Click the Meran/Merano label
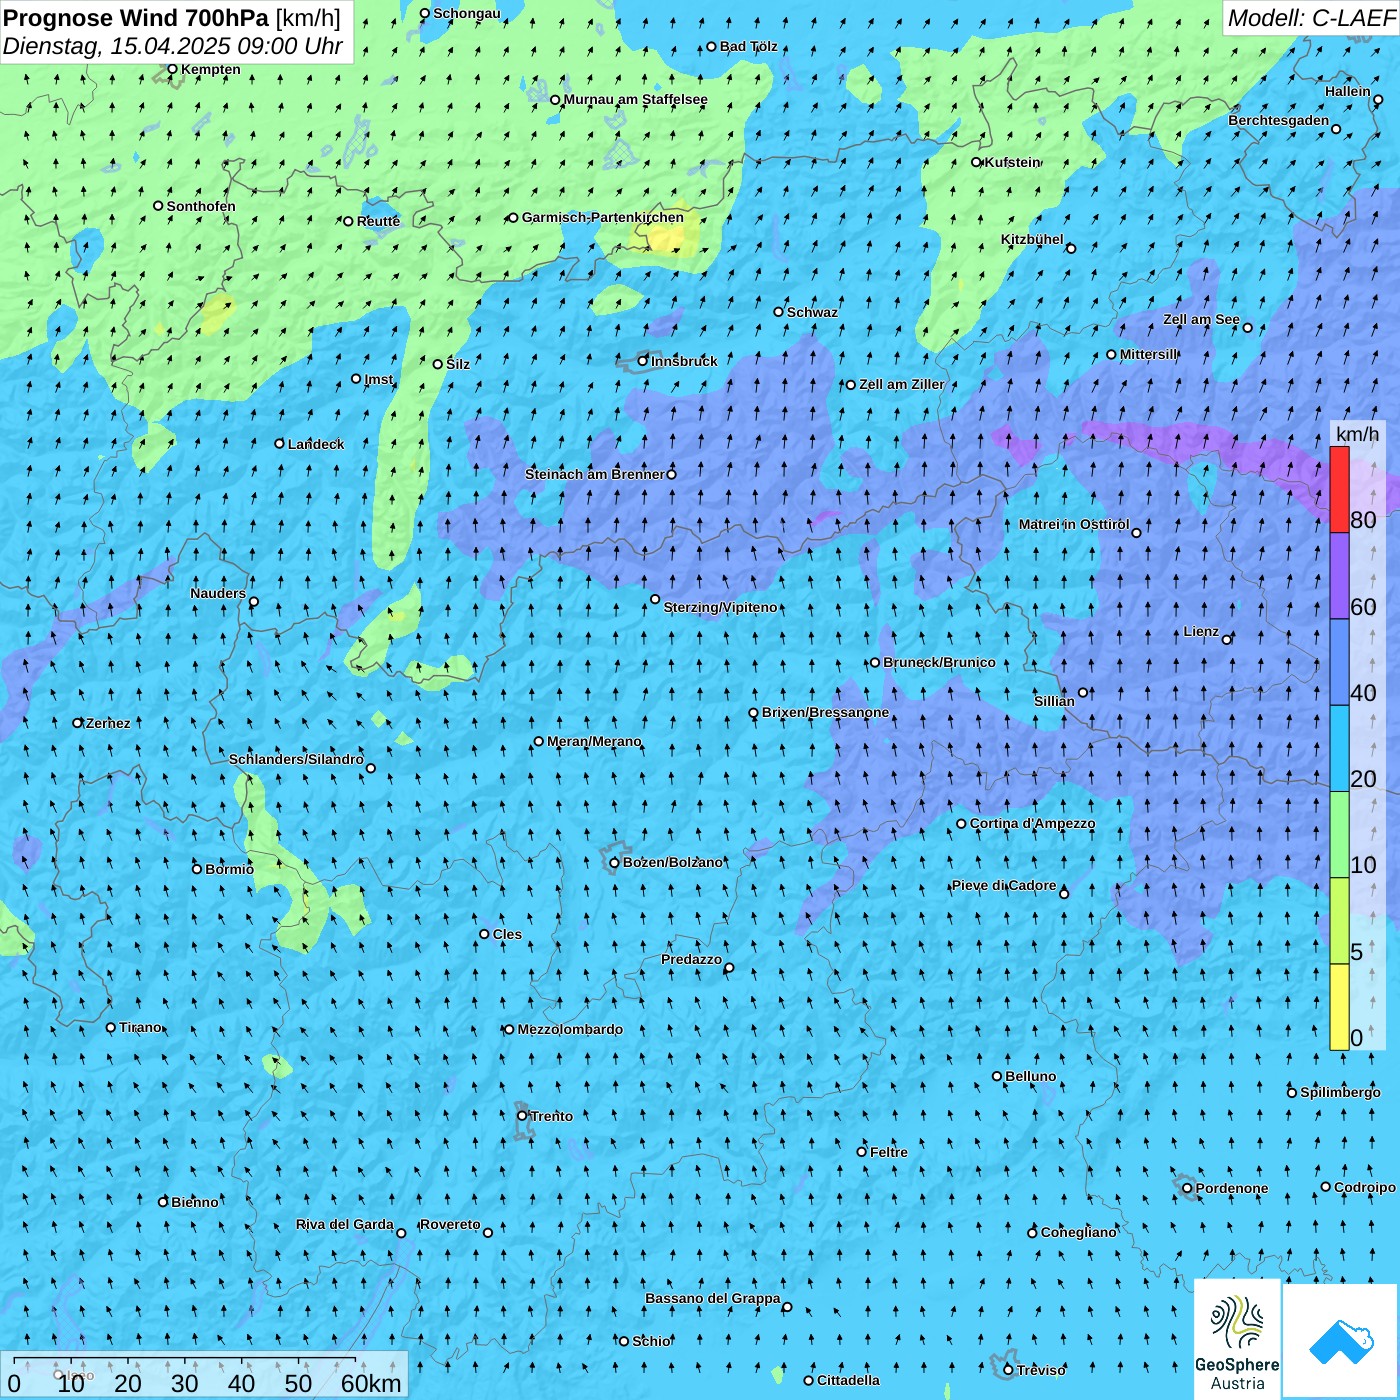Viewport: 1400px width, 1400px height. pyautogui.click(x=594, y=741)
